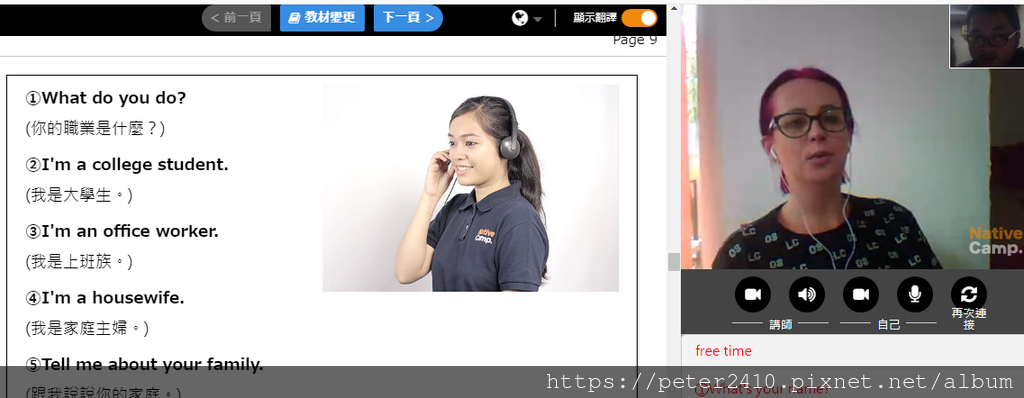The height and width of the screenshot is (398, 1024).
Task: Mute your own microphone icon
Action: pyautogui.click(x=915, y=295)
